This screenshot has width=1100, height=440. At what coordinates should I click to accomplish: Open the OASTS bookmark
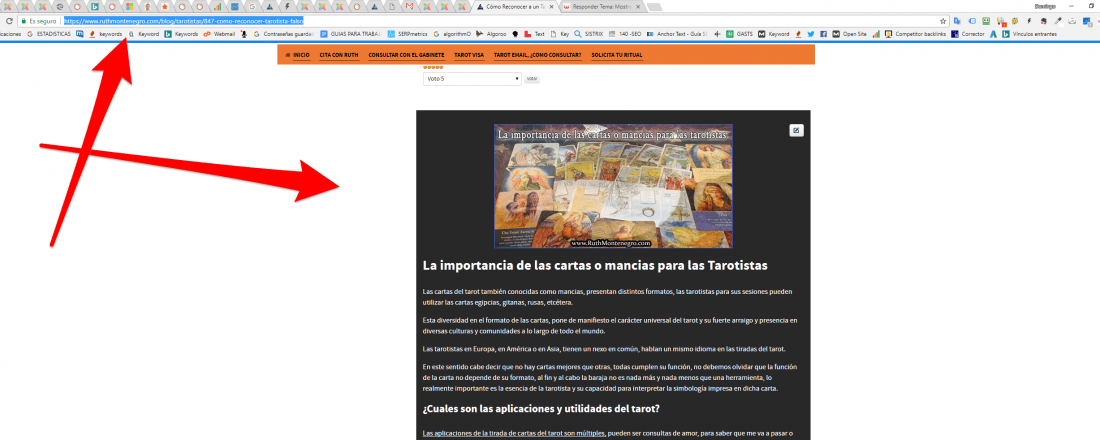point(741,34)
